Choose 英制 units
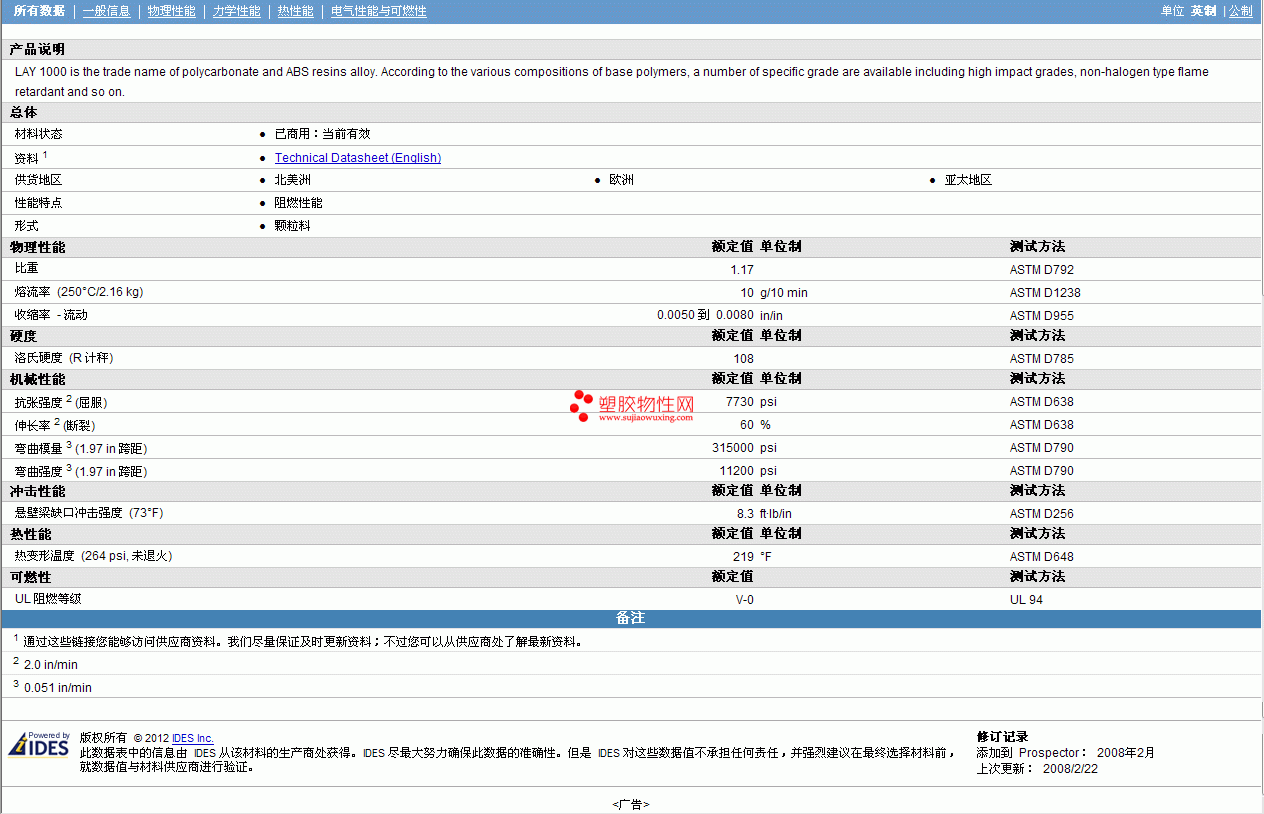 (1203, 11)
